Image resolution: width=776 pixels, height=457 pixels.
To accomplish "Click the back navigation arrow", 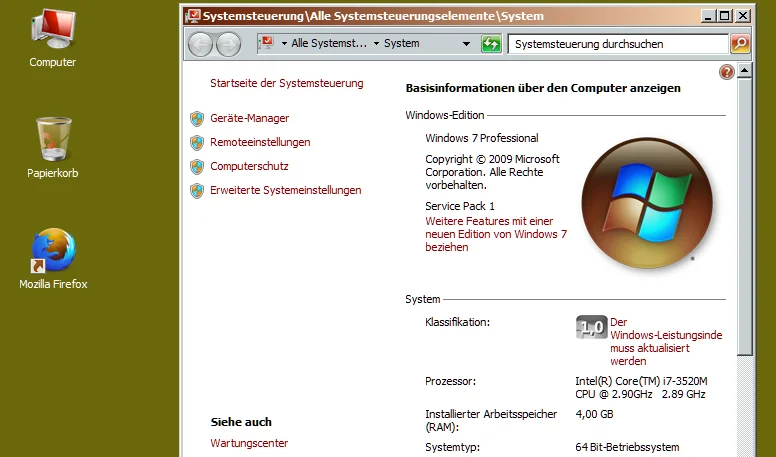I will [200, 45].
